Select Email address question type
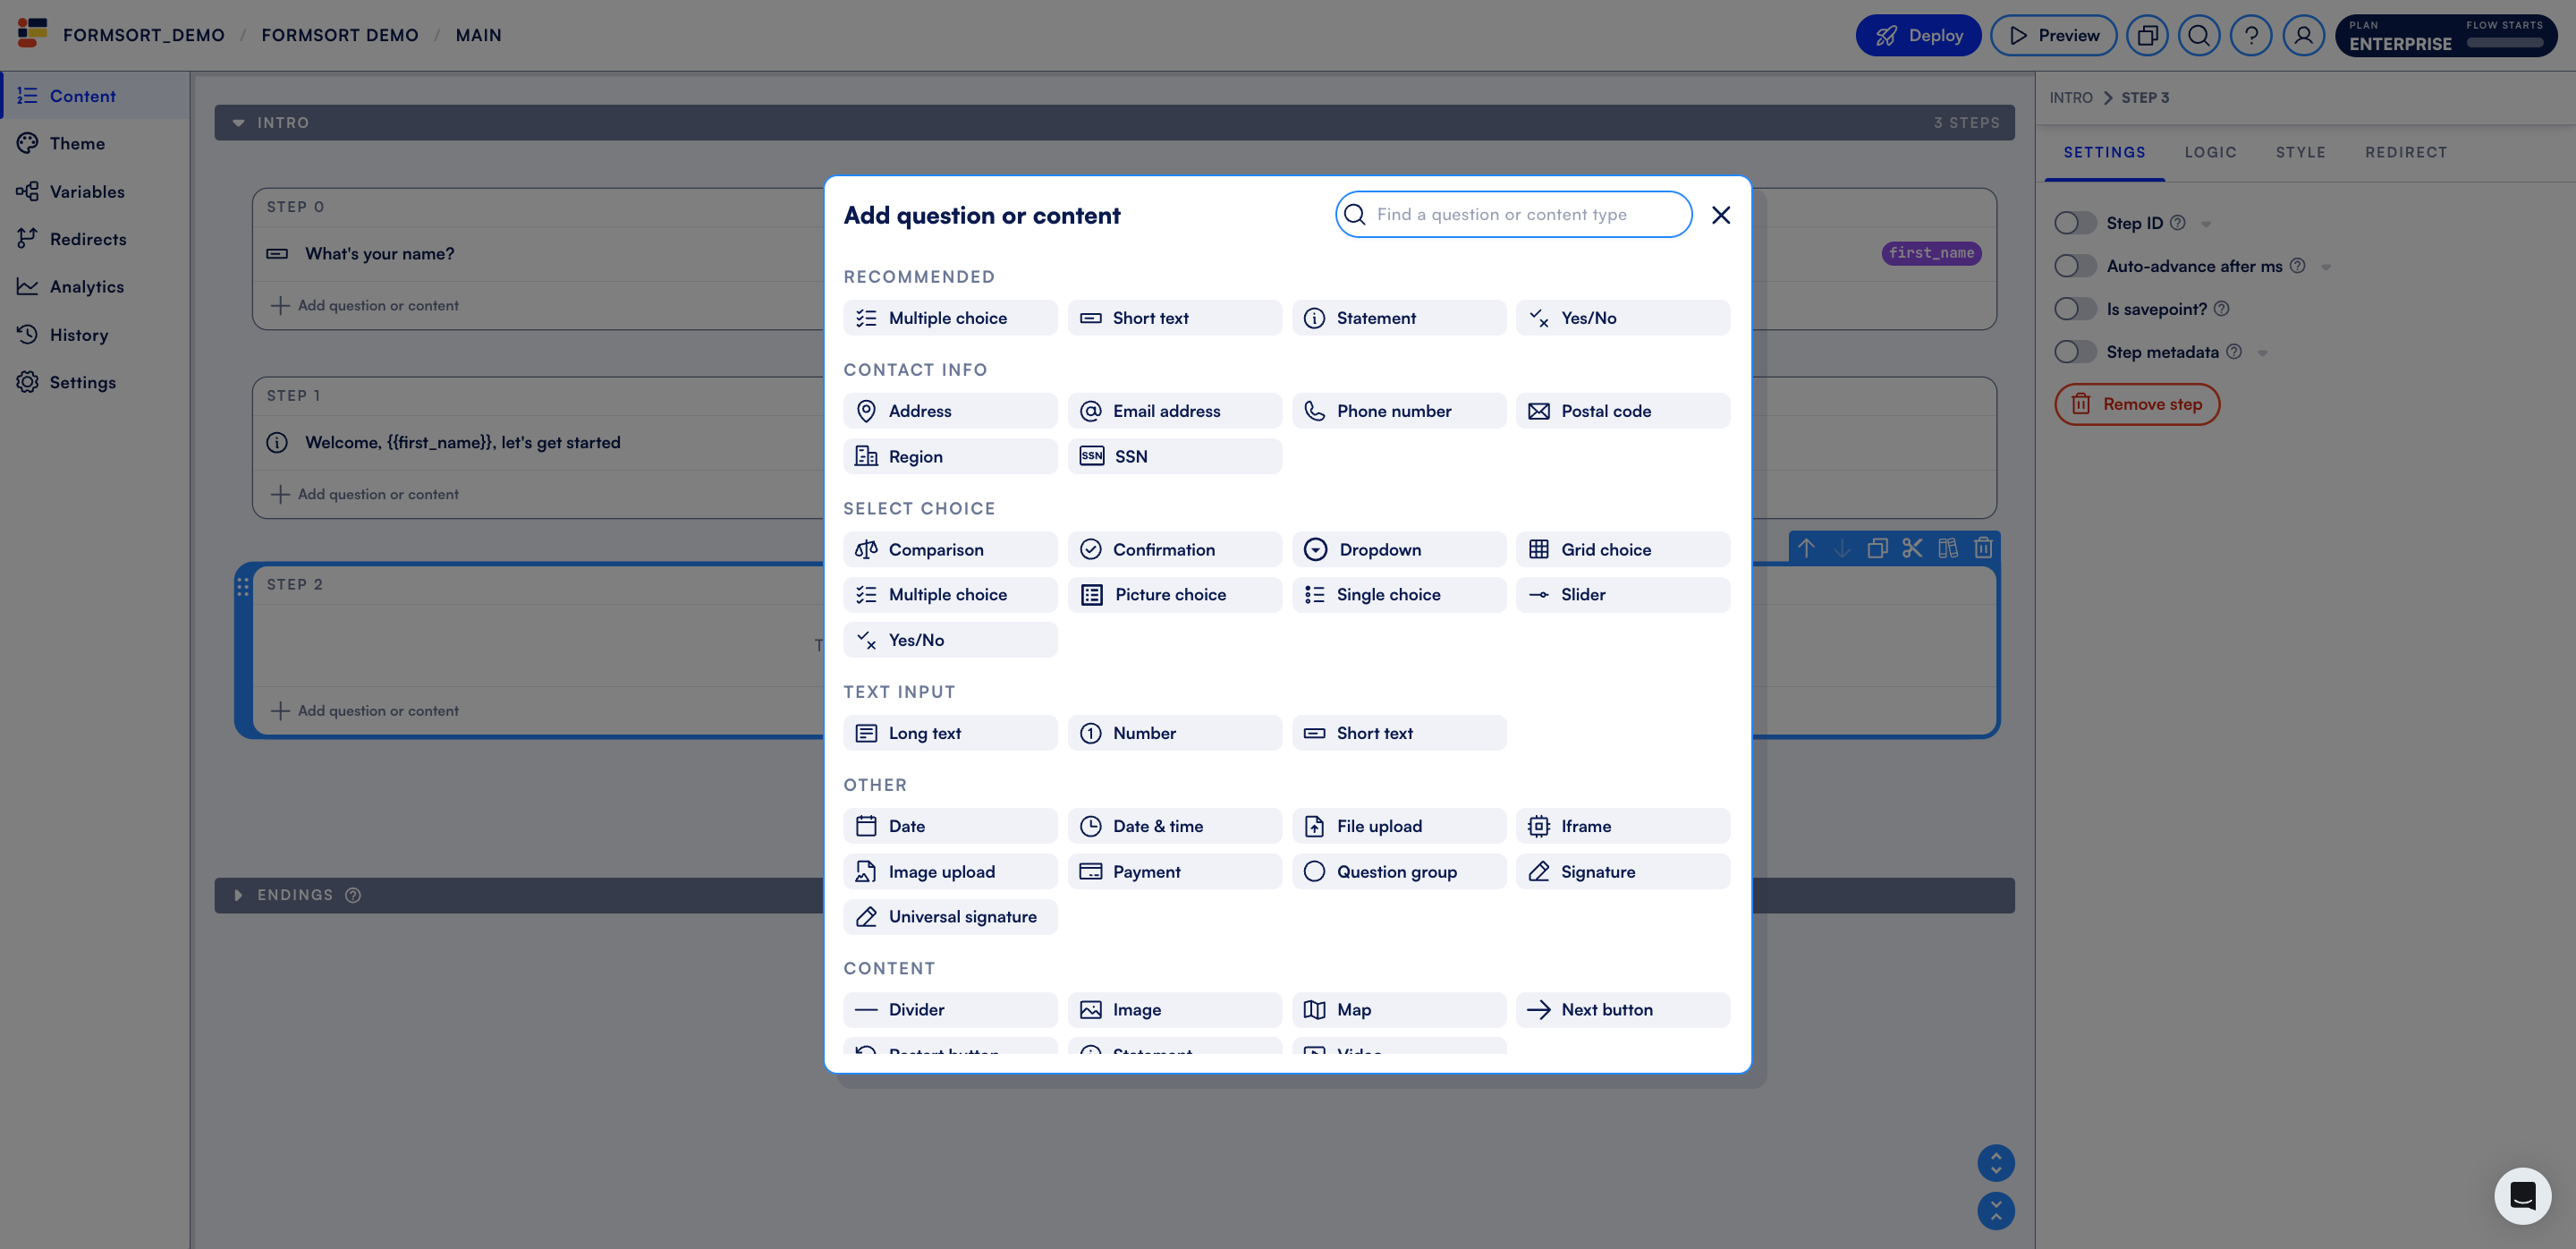The image size is (2576, 1249). pyautogui.click(x=1174, y=411)
